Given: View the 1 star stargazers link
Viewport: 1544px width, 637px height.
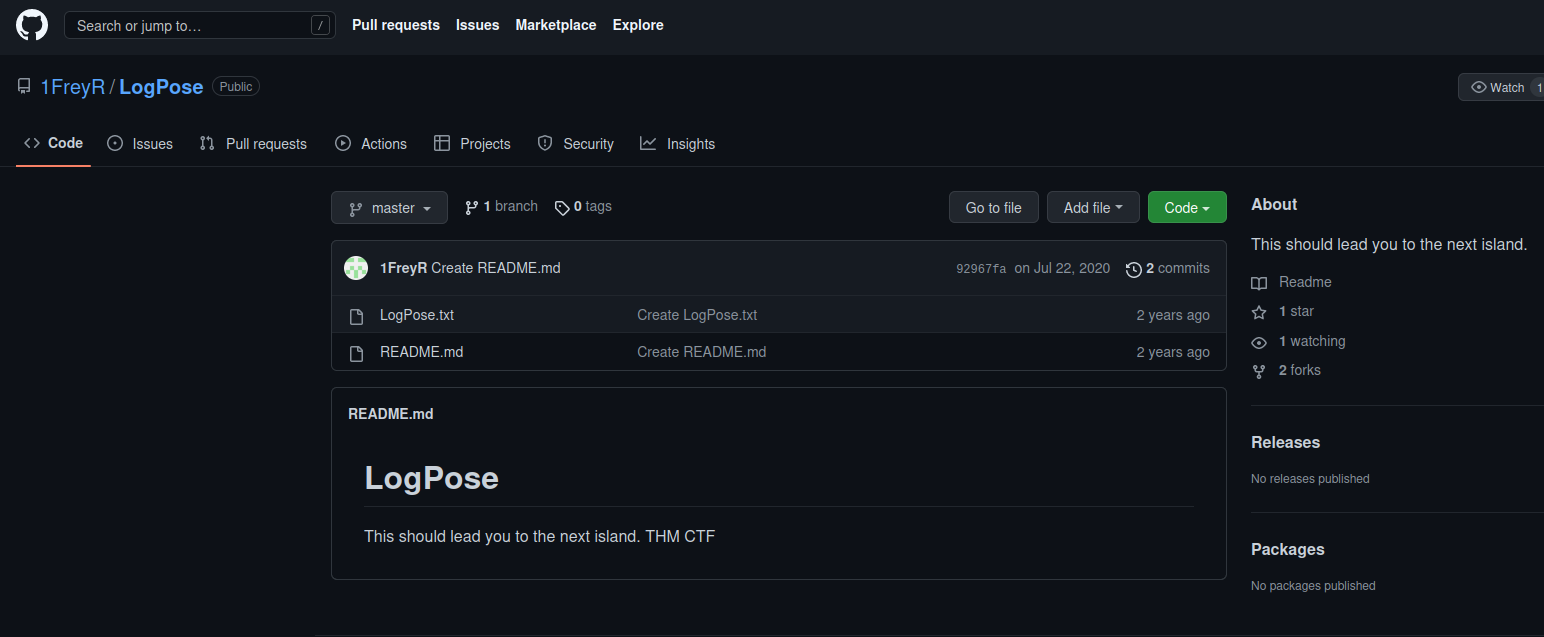Looking at the screenshot, I should pyautogui.click(x=1296, y=312).
